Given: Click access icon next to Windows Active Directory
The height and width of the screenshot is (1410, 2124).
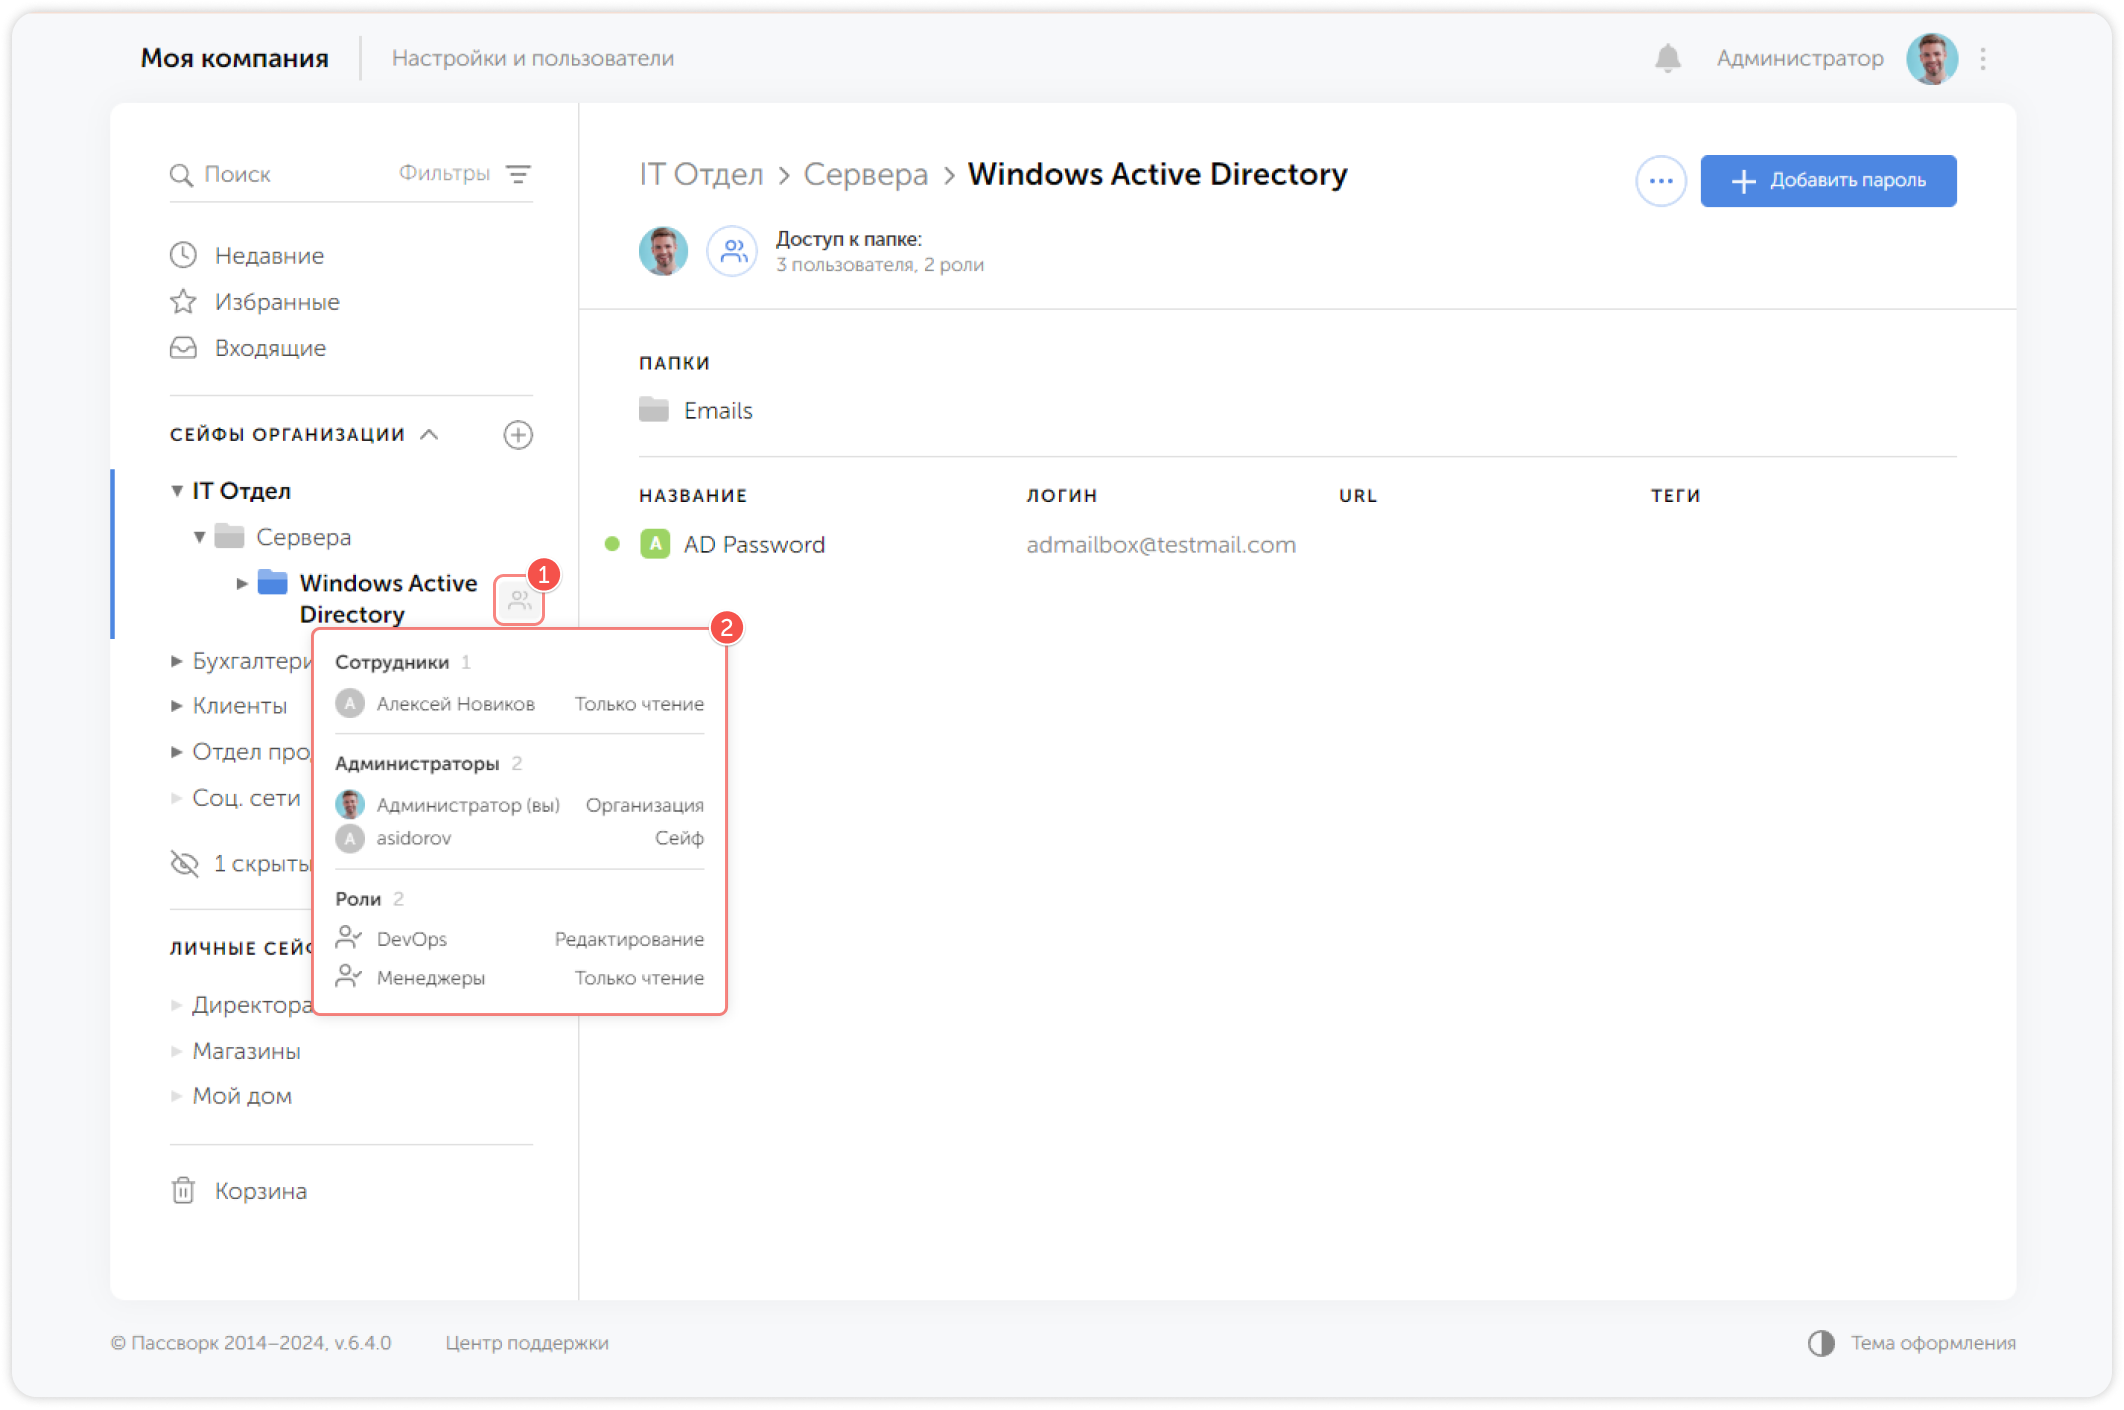Looking at the screenshot, I should [519, 601].
